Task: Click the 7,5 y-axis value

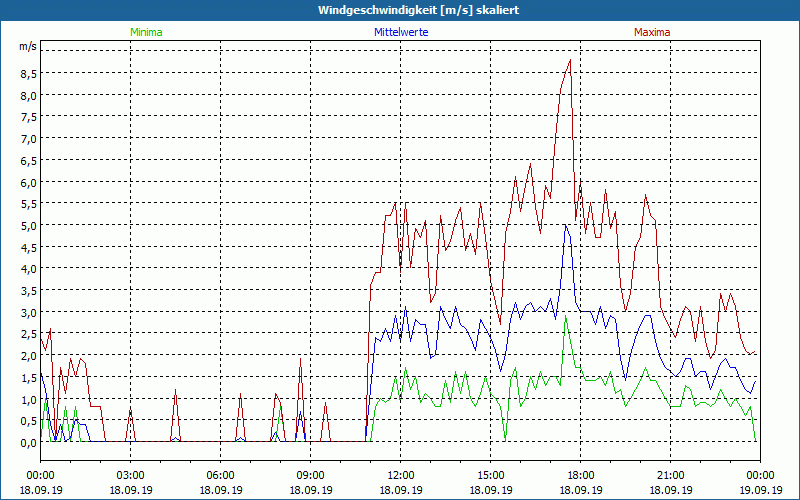Action: click(28, 117)
